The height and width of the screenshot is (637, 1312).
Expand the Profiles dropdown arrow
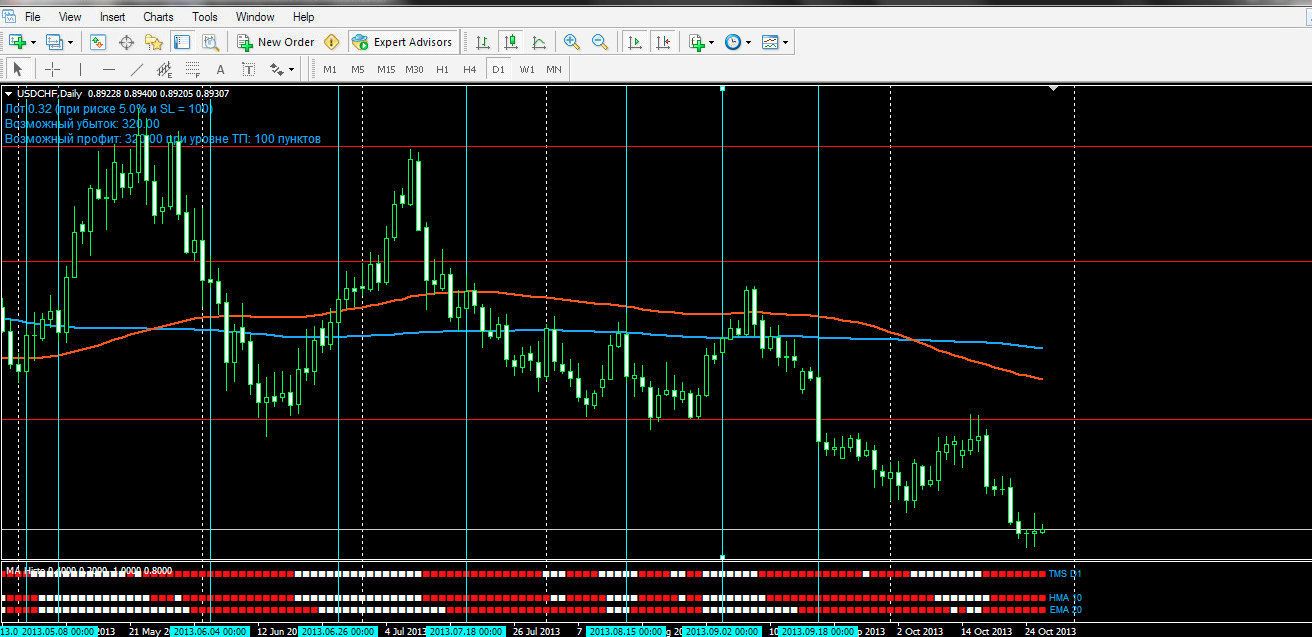tap(70, 43)
